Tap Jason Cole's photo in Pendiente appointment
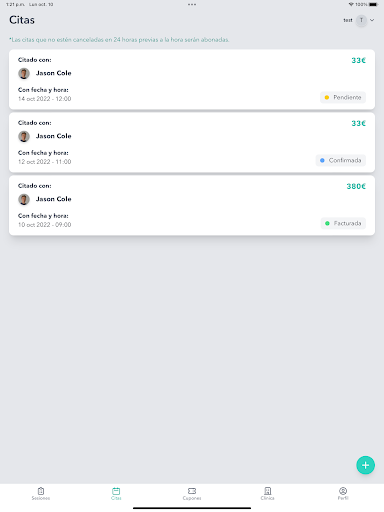The image size is (384, 512). 24,73
